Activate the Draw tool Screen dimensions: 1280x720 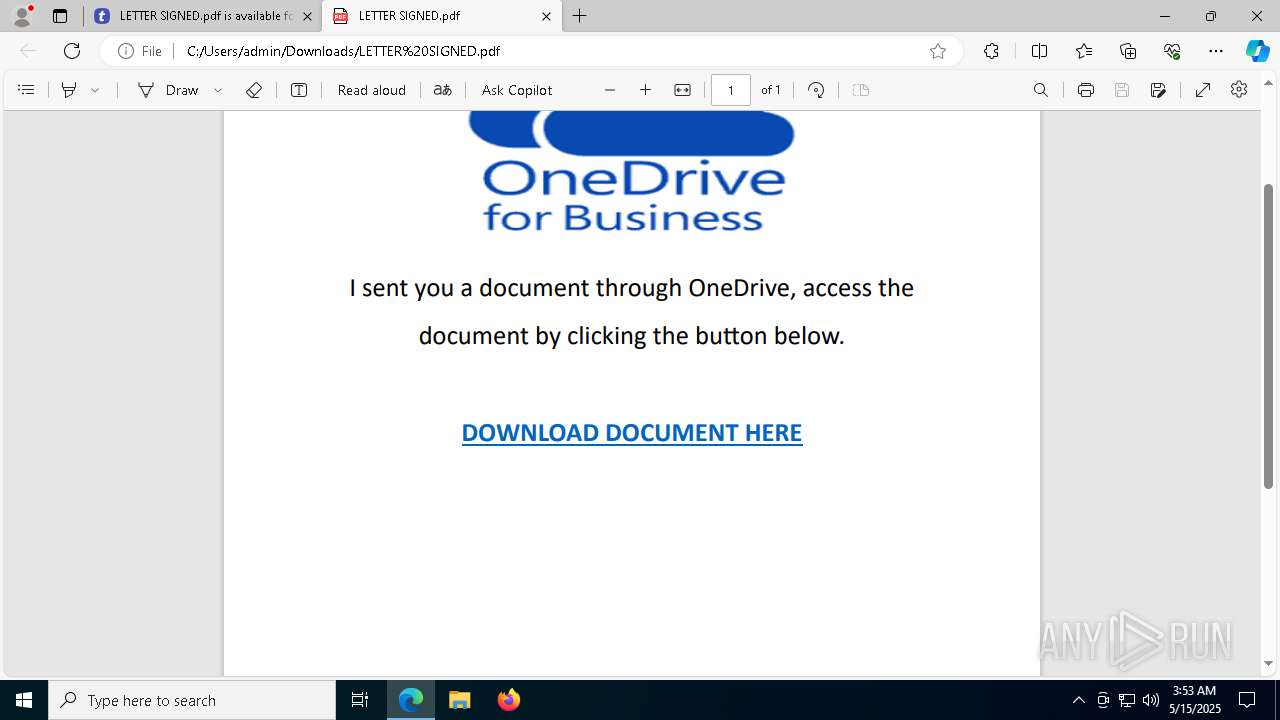point(168,90)
